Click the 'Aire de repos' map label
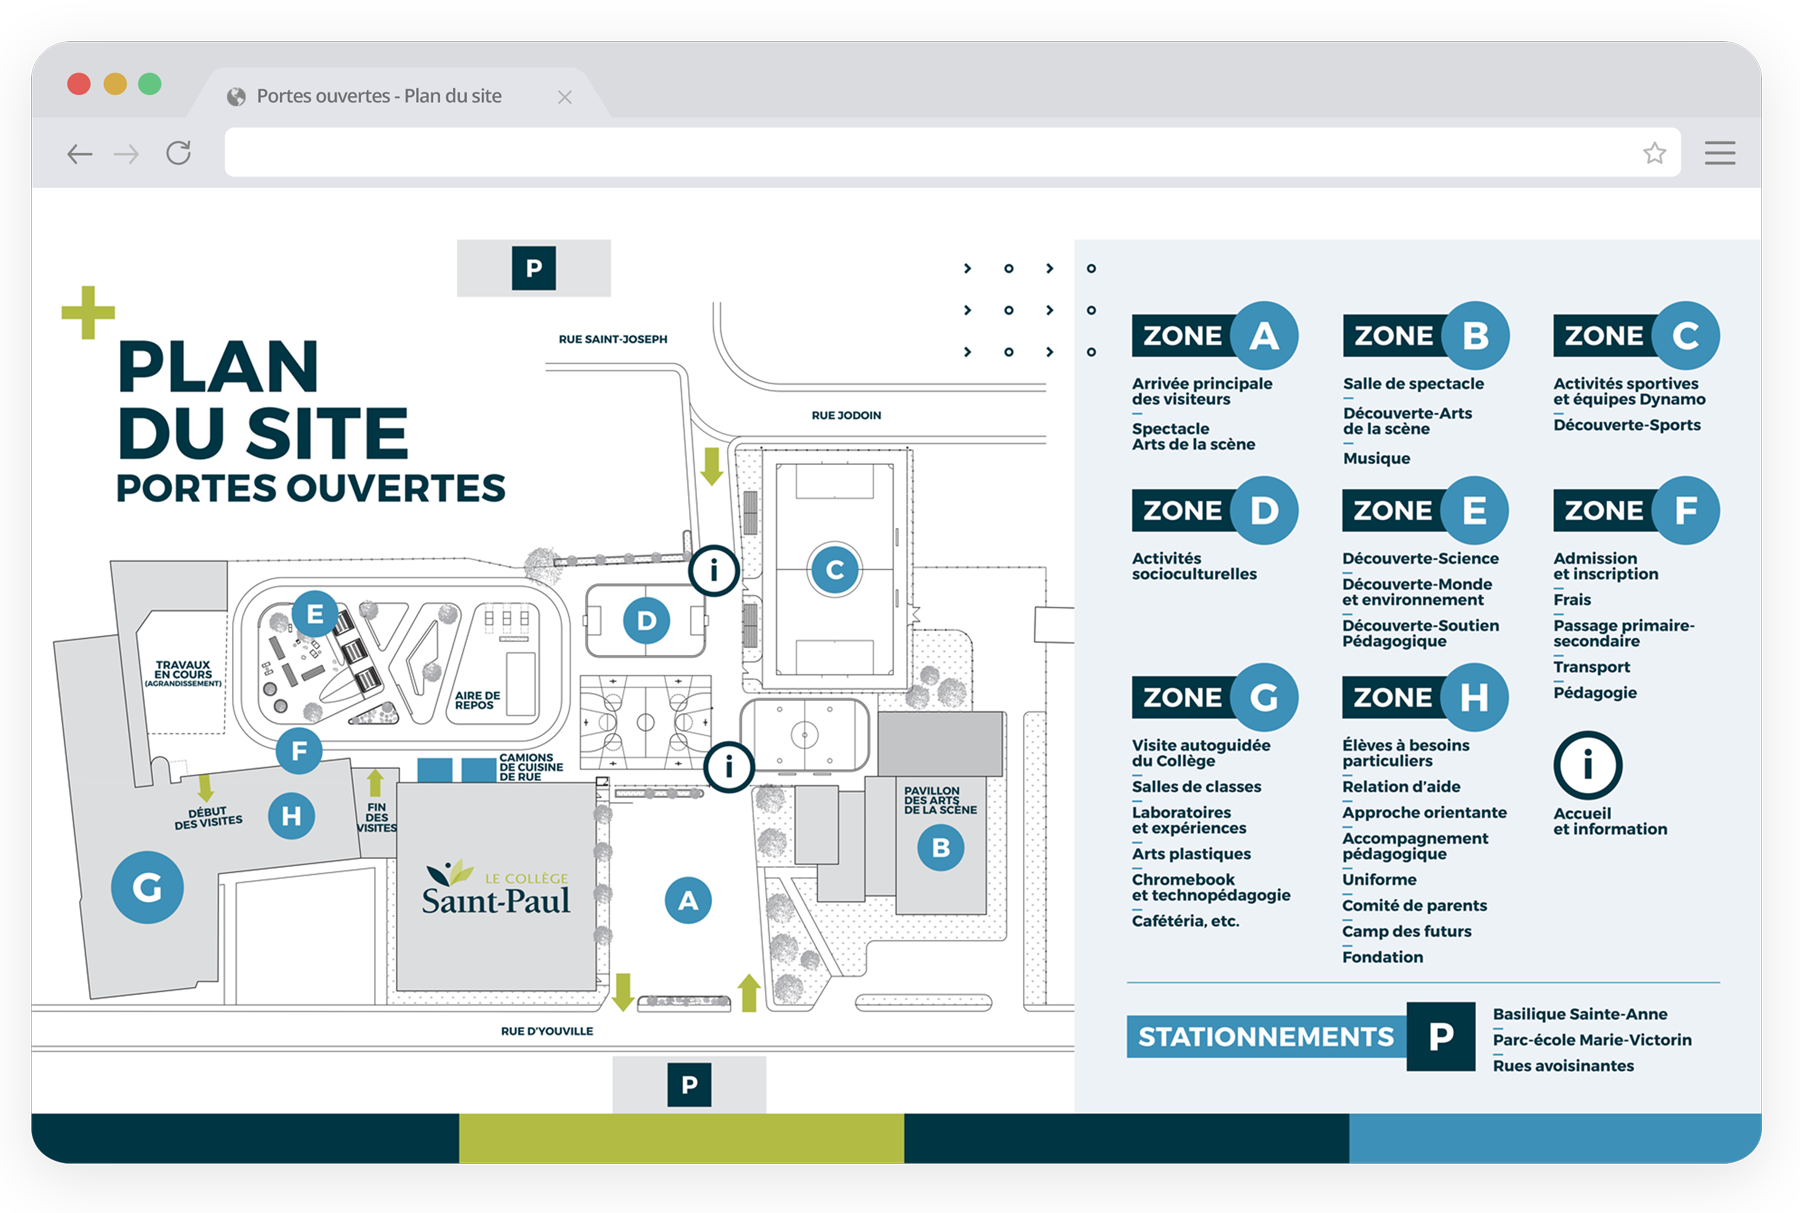This screenshot has width=1800, height=1213. tap(477, 700)
